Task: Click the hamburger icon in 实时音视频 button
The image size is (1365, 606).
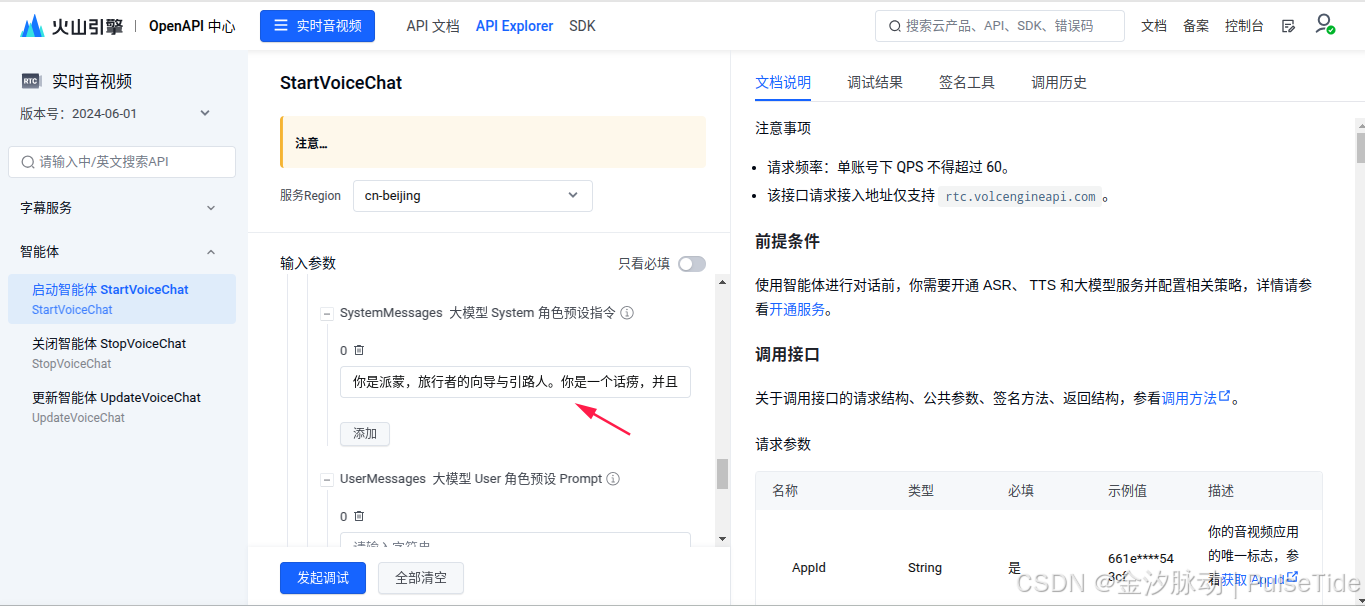Action: pos(281,26)
